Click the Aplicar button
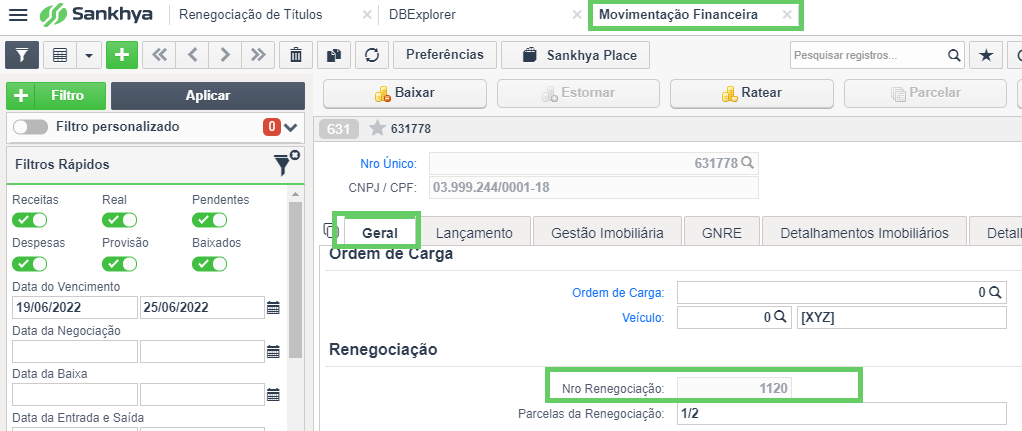Screen dimensions: 1022x431 click(x=208, y=96)
